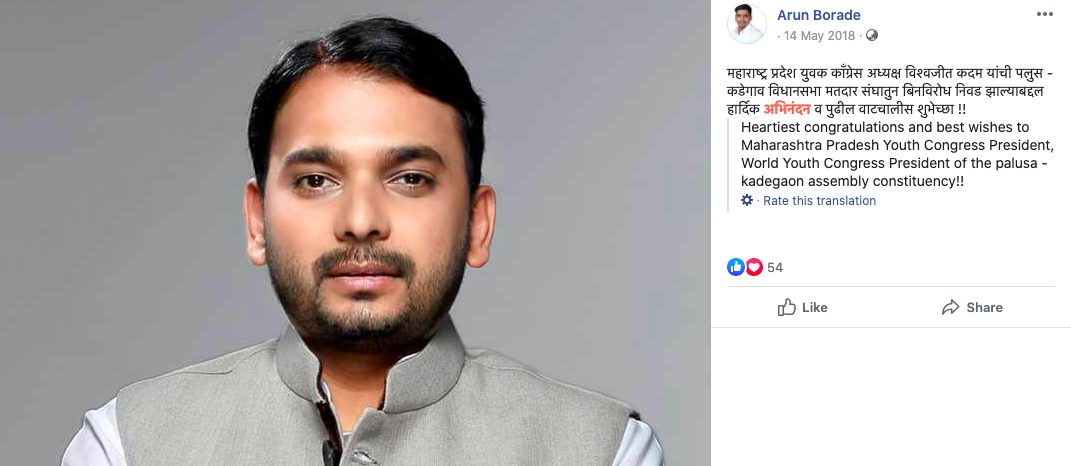The width and height of the screenshot is (1071, 466).
Task: Open Arun Borade's profile picture
Action: pyautogui.click(x=747, y=24)
